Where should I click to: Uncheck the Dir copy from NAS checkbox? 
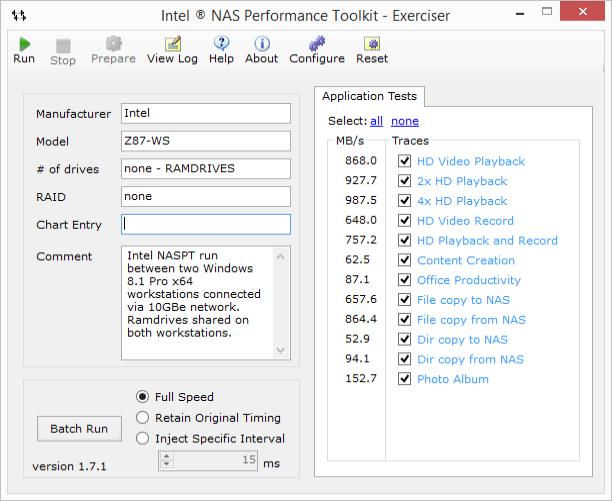[404, 359]
